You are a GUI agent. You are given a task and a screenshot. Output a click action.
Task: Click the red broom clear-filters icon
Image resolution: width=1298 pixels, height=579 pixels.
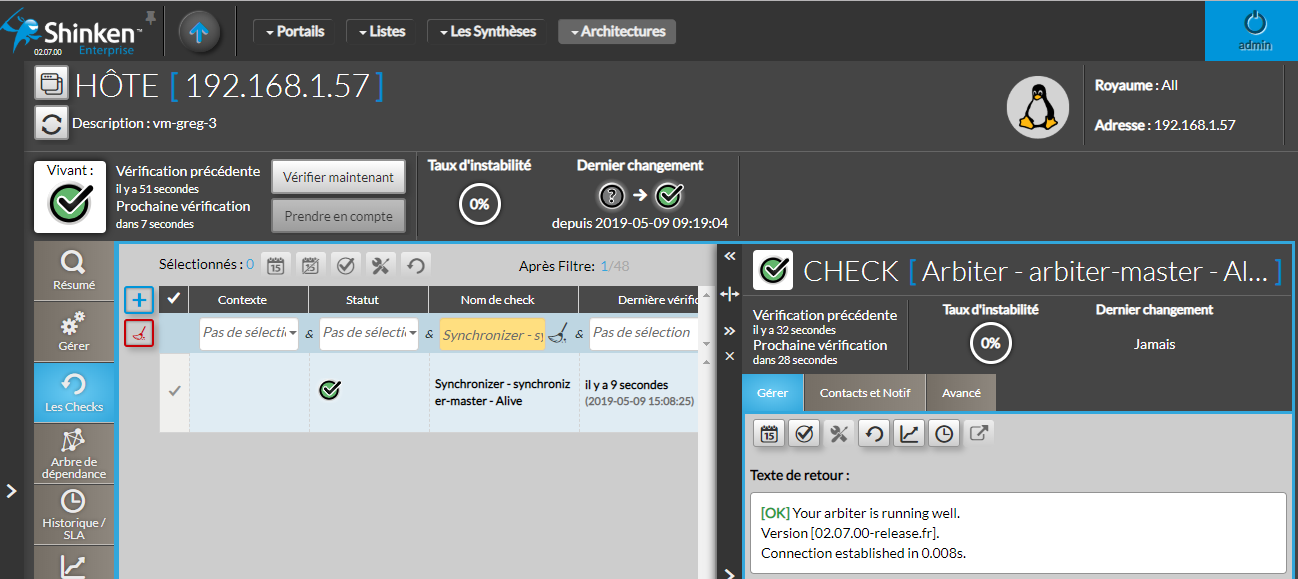point(139,333)
